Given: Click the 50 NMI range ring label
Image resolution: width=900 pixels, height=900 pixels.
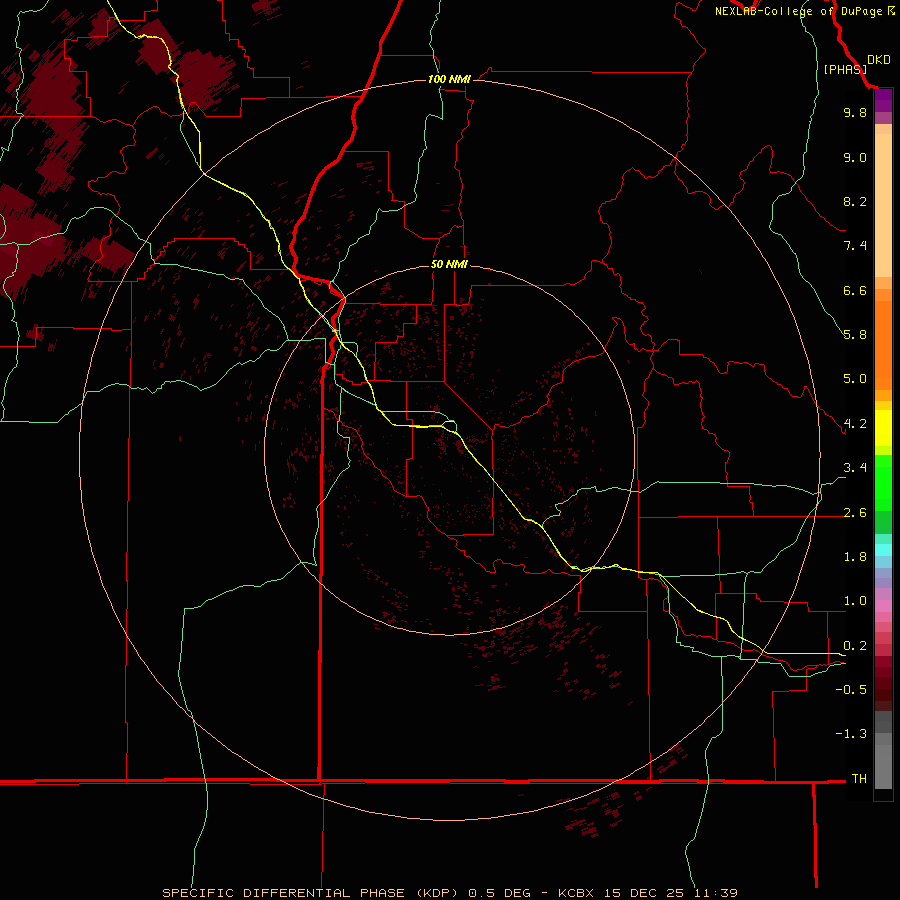Looking at the screenshot, I should 449,264.
